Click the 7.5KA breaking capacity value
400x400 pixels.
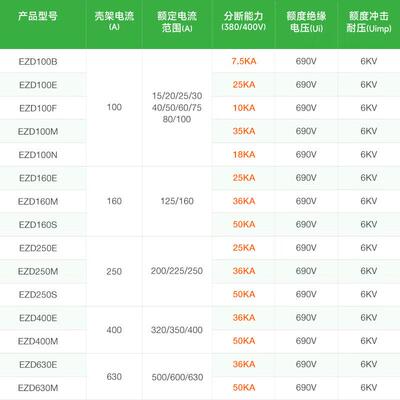click(x=244, y=61)
